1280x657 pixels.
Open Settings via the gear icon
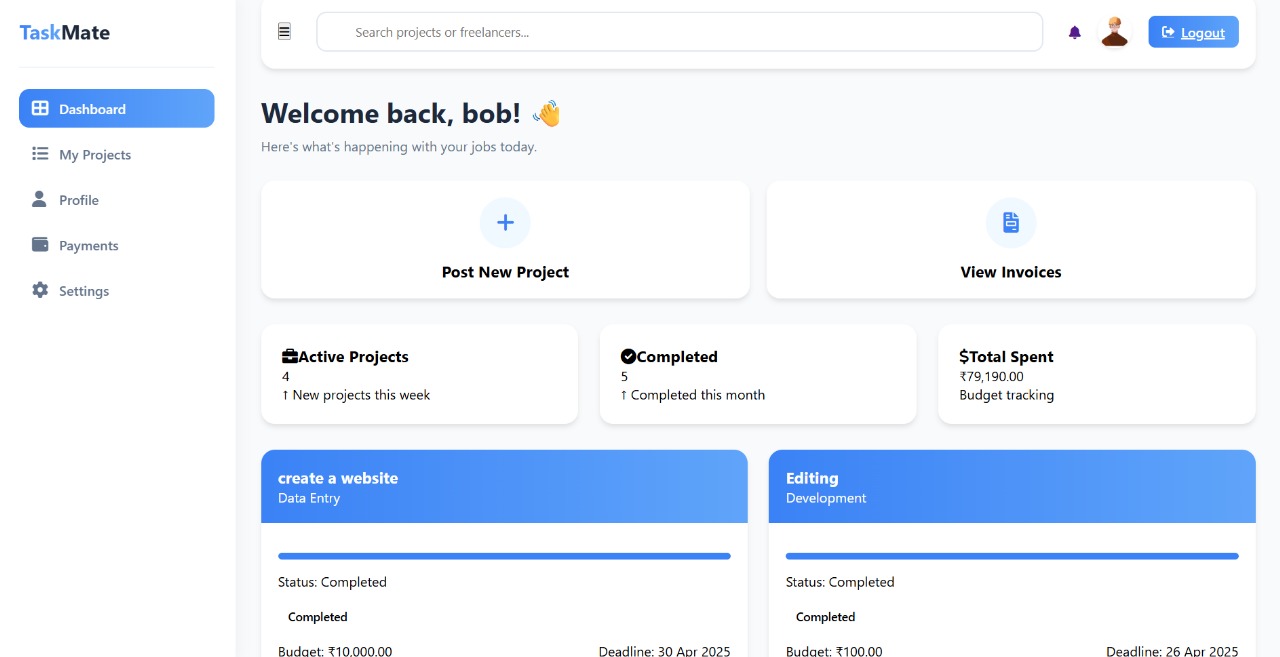point(38,290)
